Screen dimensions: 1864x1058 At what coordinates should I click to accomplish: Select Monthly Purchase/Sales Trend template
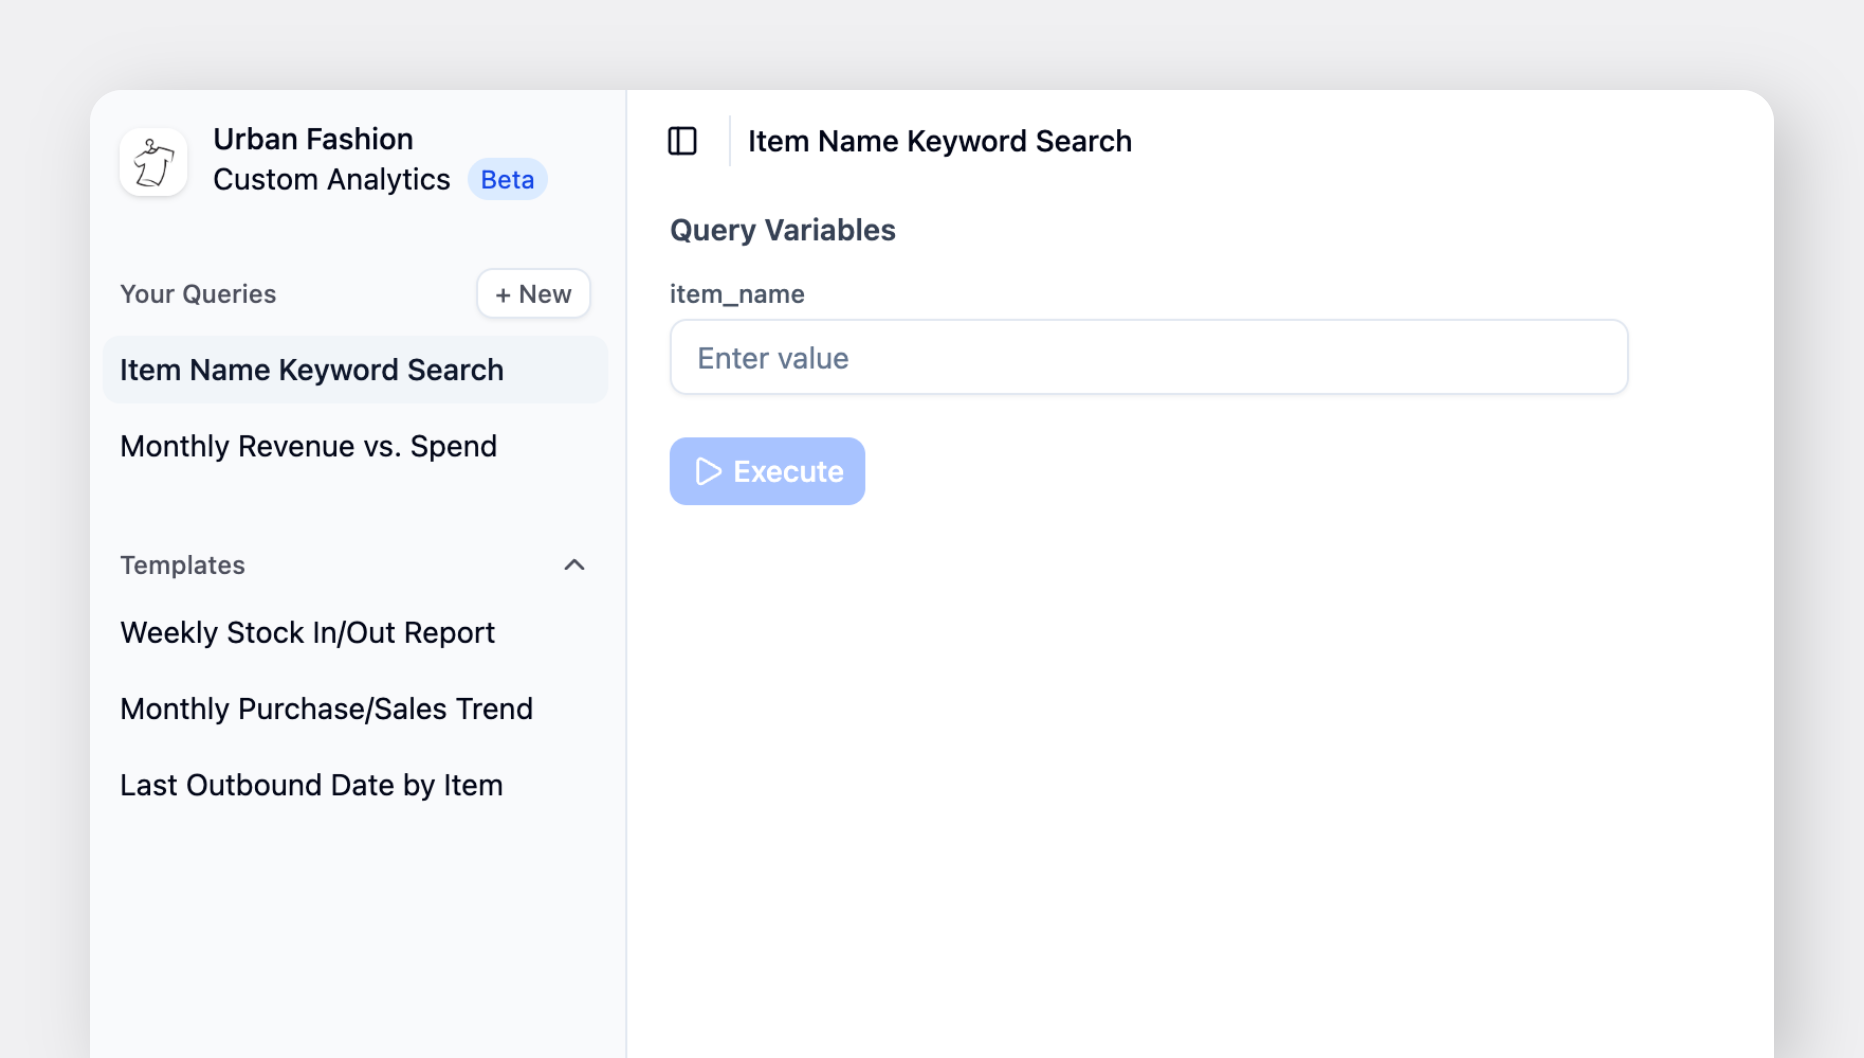pyautogui.click(x=326, y=709)
